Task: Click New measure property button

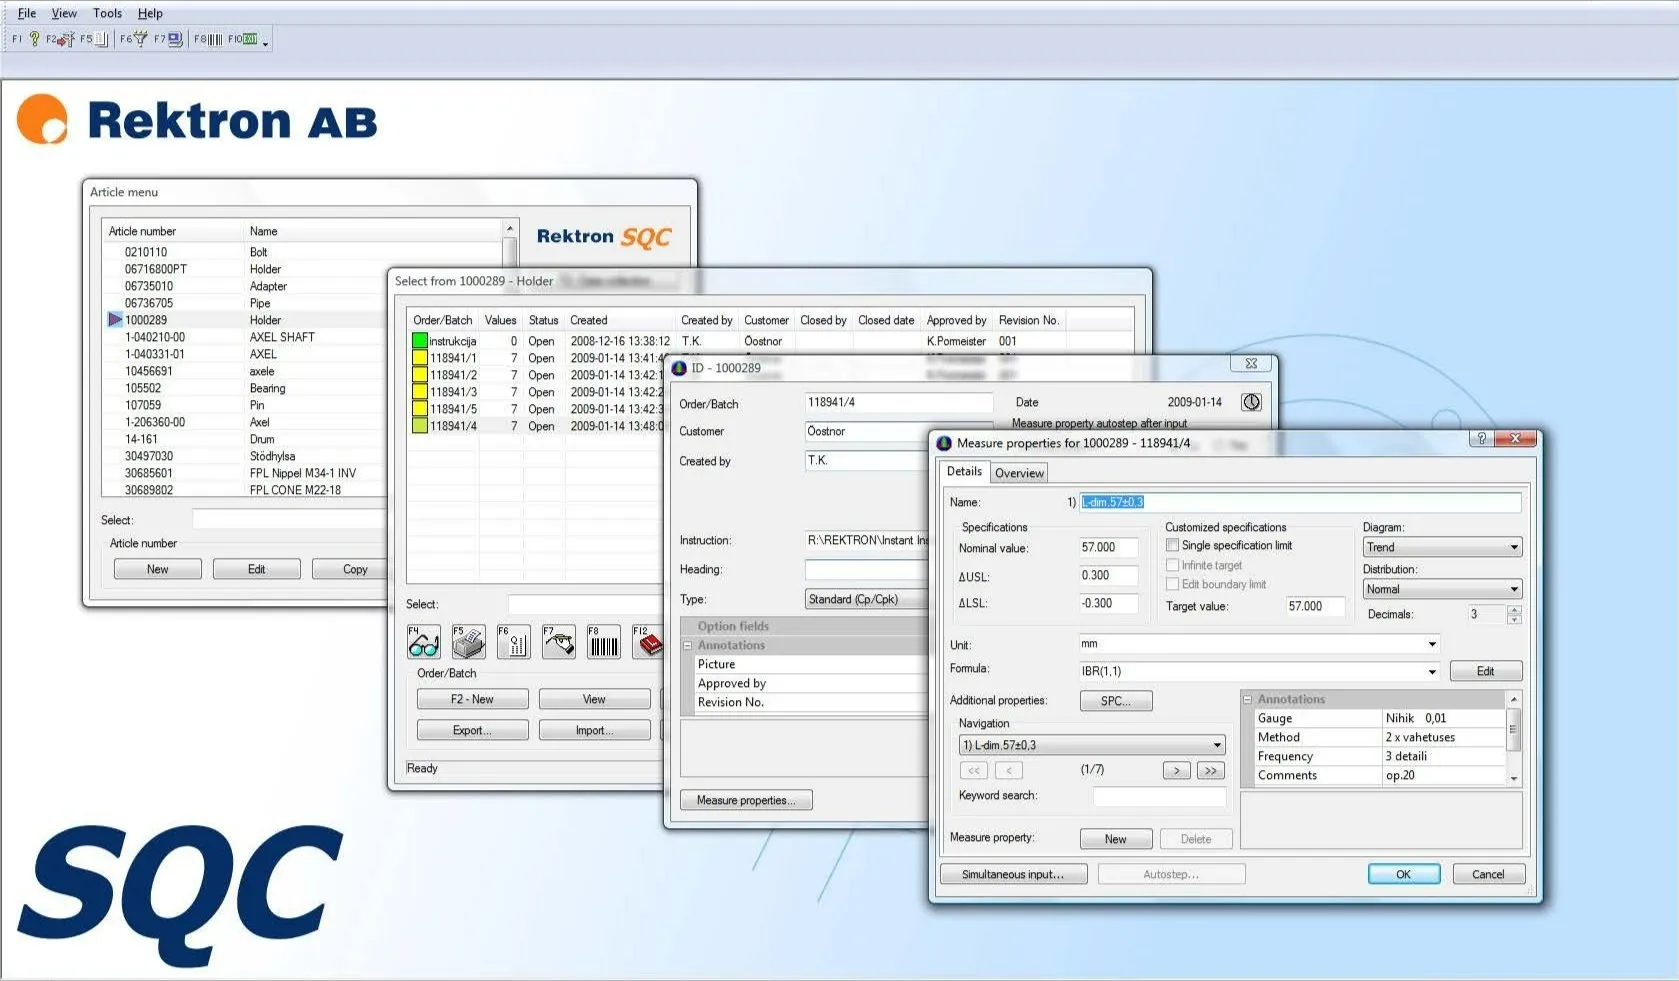Action: [x=1116, y=839]
